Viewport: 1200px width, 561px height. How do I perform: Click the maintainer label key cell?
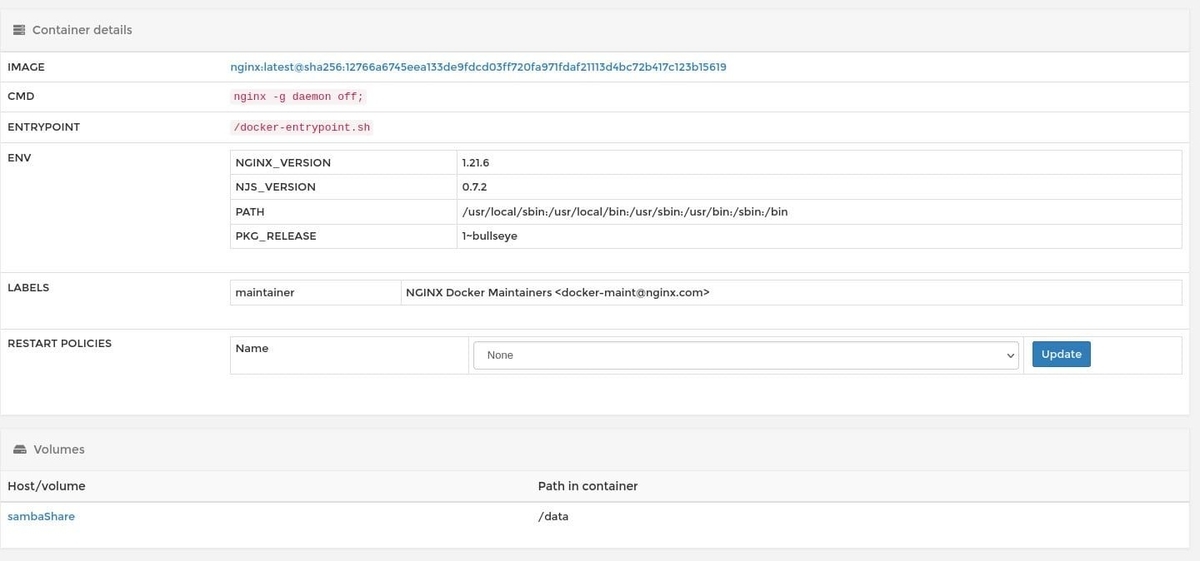click(x=265, y=293)
